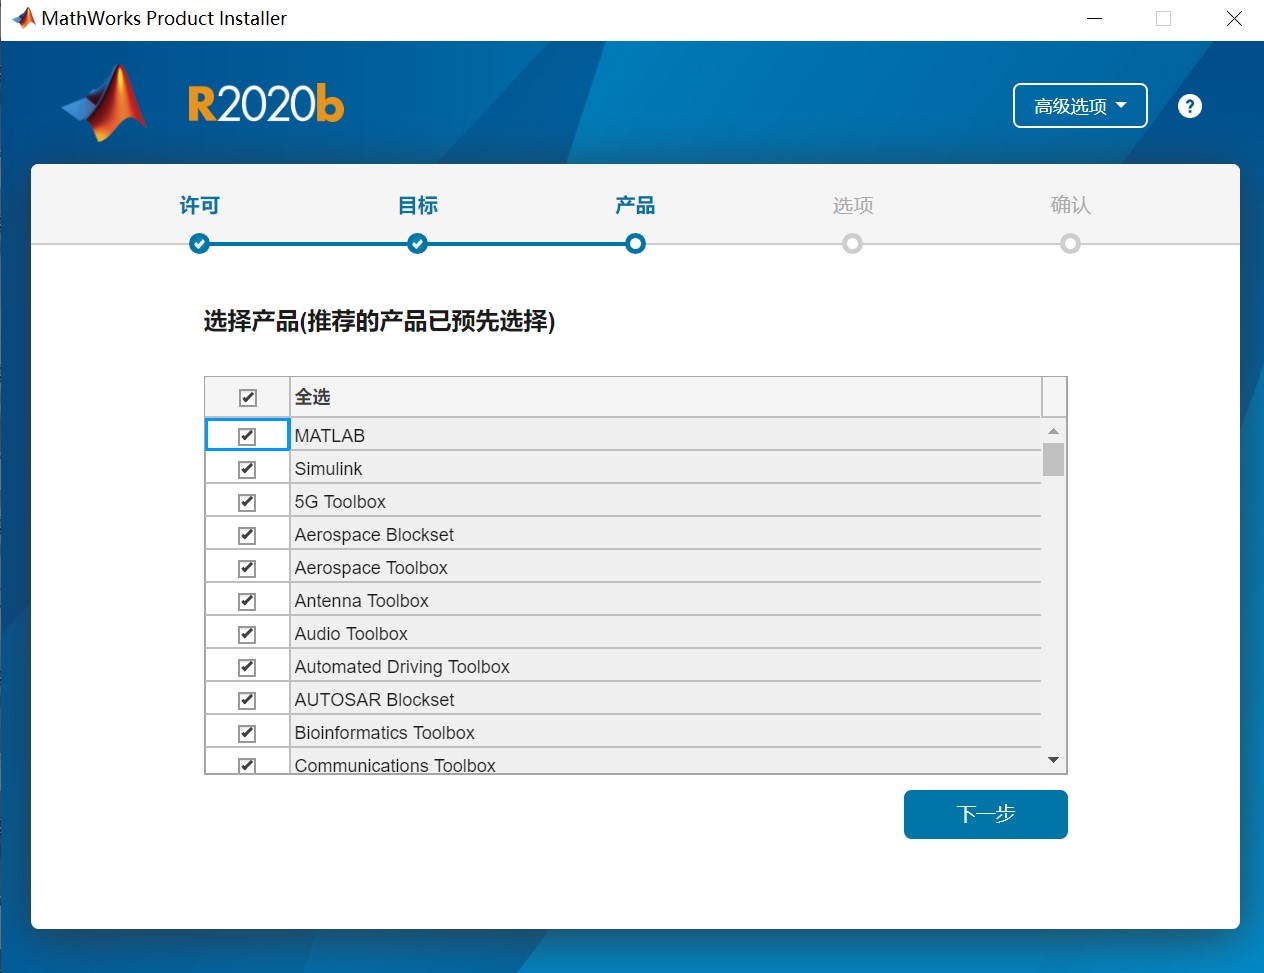This screenshot has height=973, width=1264.
Task: Uncheck the 5G Toolbox checkbox
Action: click(x=247, y=502)
